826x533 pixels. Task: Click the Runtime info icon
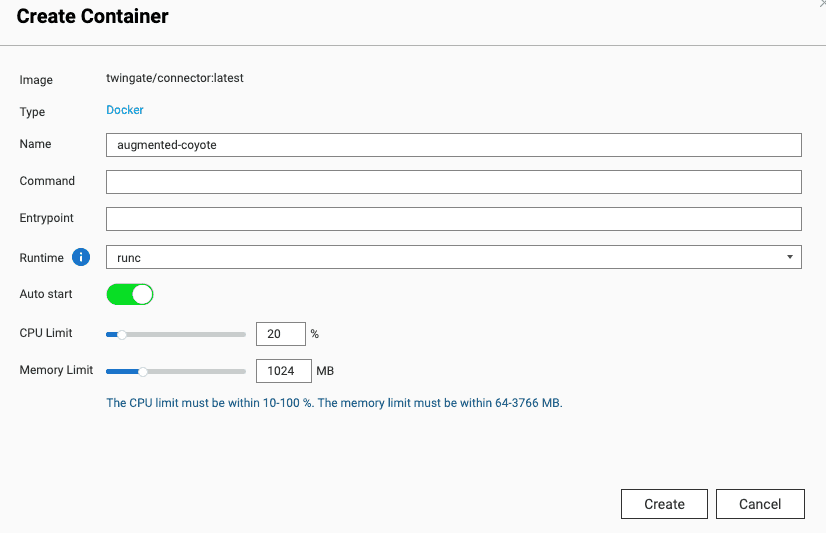(x=82, y=258)
